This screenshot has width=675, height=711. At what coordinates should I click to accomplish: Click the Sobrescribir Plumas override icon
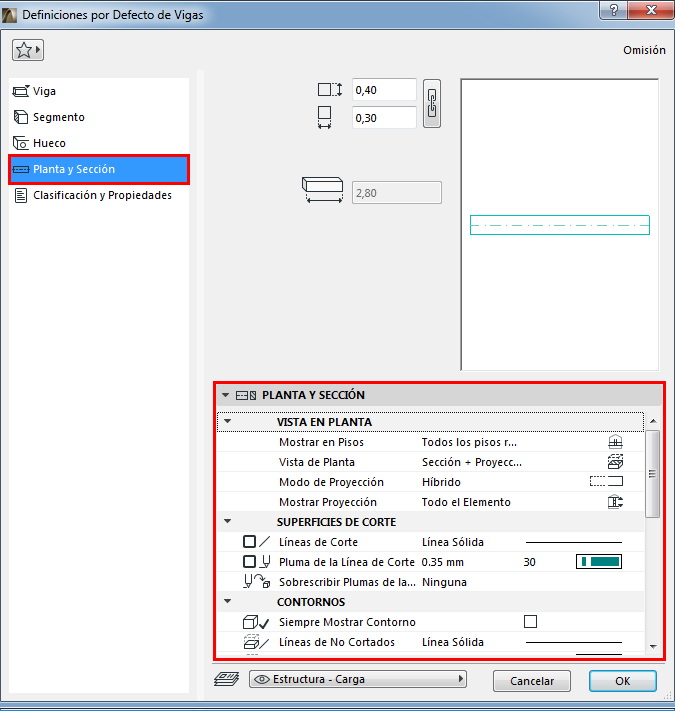pyautogui.click(x=257, y=581)
